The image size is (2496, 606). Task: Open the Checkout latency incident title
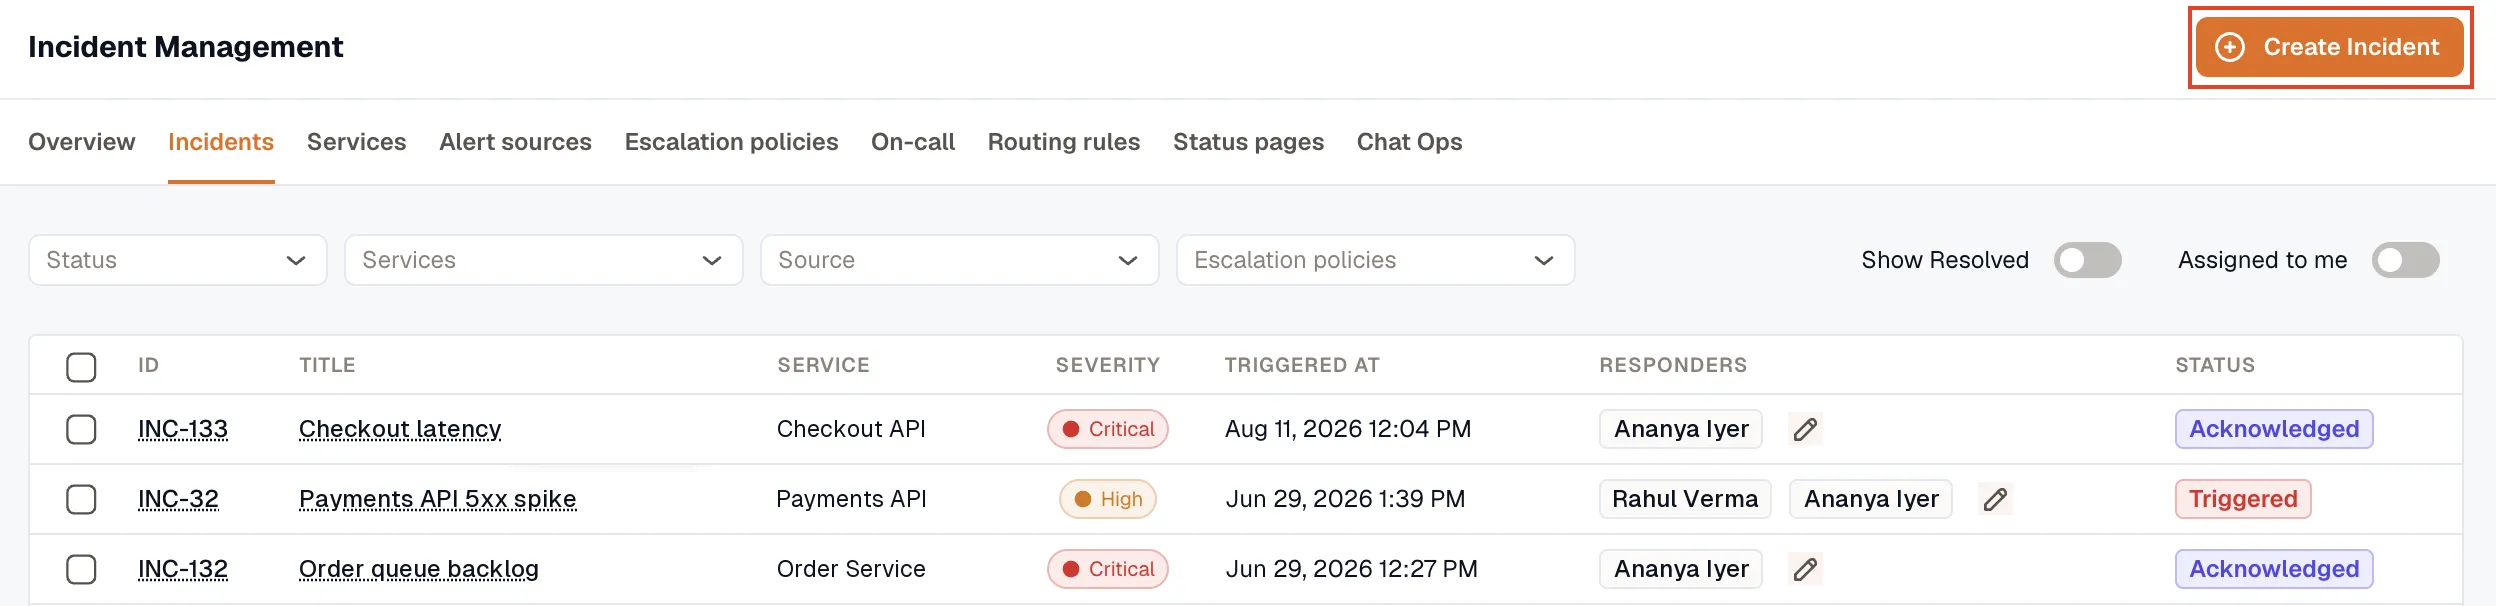coord(400,429)
